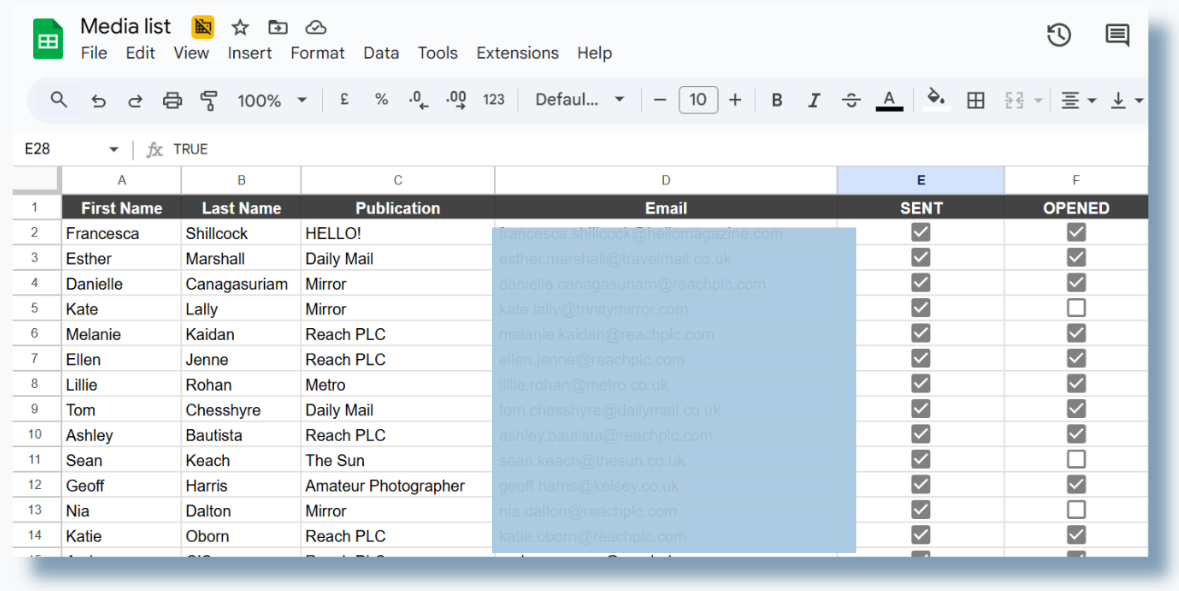Select column C header
This screenshot has height=591, width=1179.
click(398, 180)
